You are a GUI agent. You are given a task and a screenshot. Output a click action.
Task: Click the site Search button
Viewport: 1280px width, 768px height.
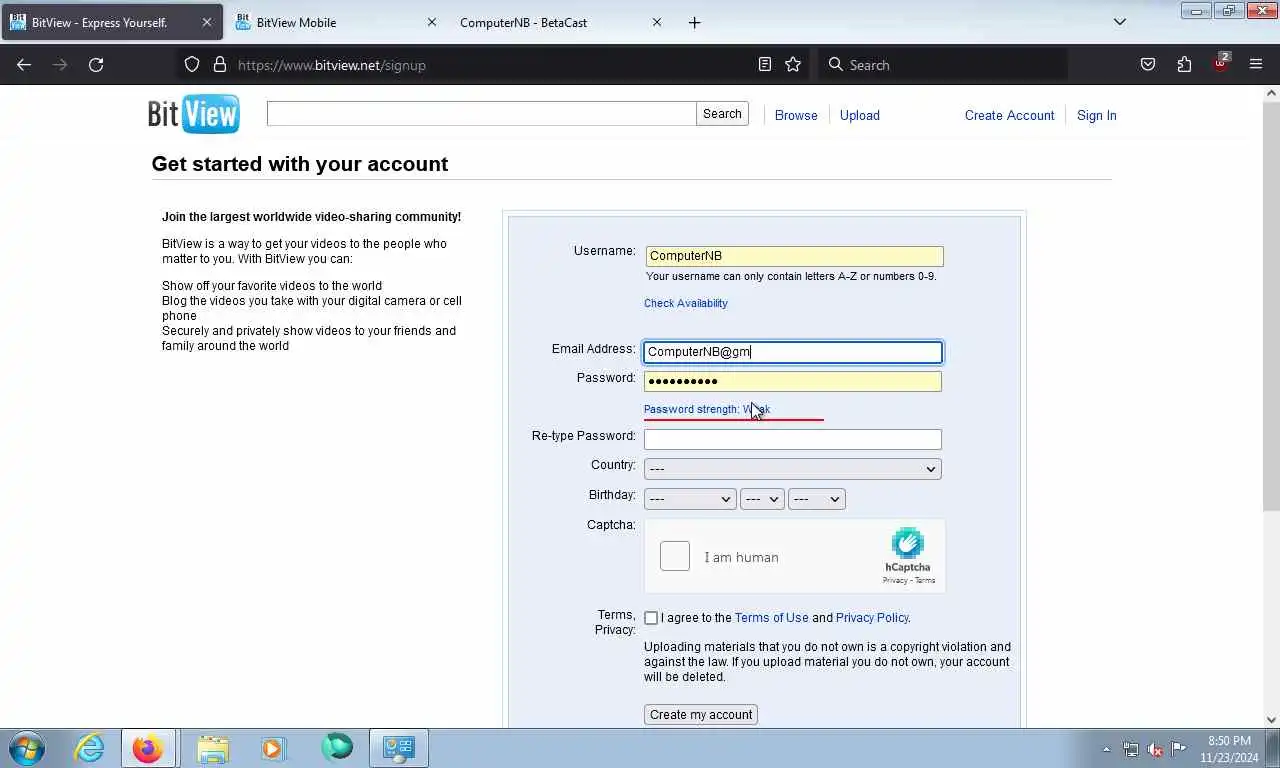click(x=722, y=114)
